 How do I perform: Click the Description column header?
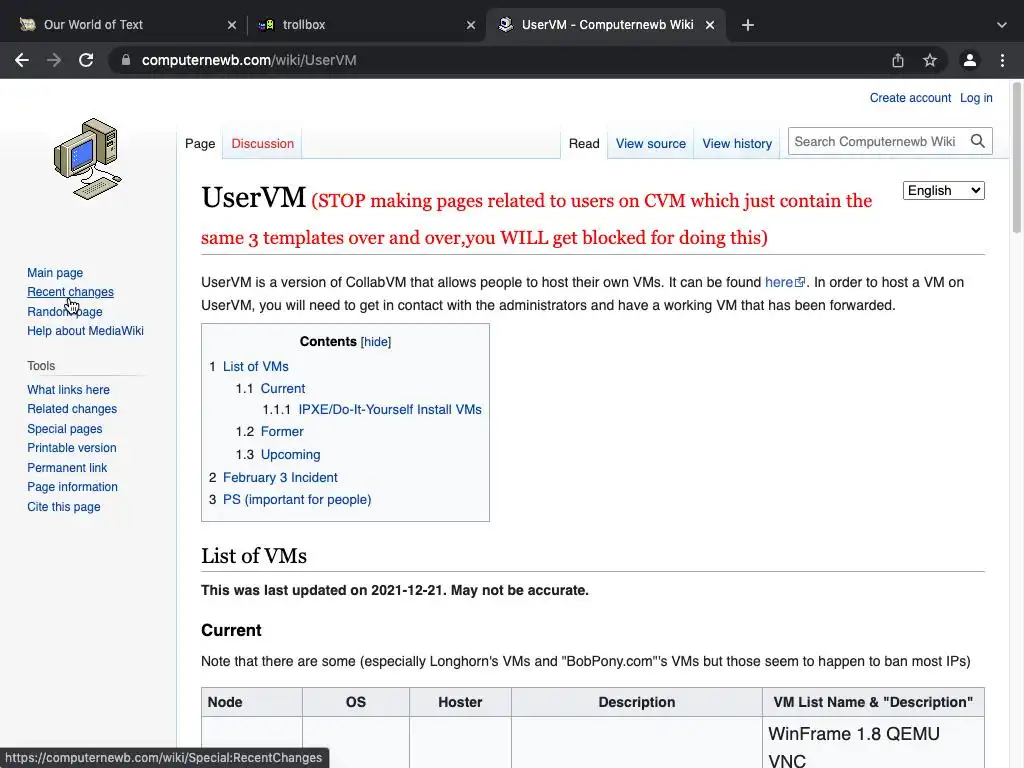[637, 702]
